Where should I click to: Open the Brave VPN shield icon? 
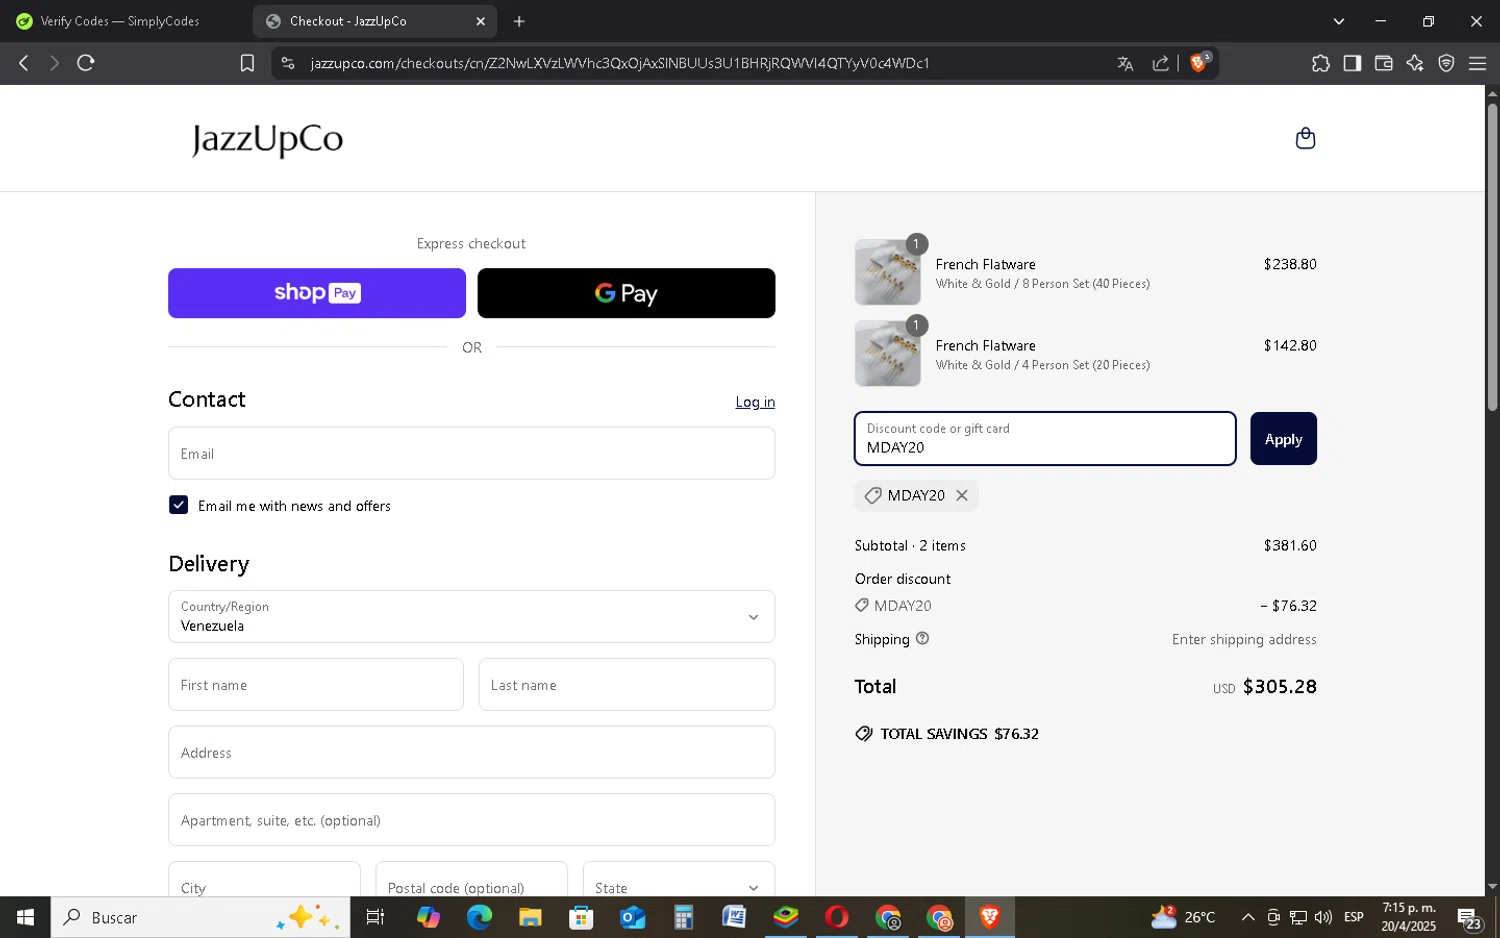(1446, 63)
